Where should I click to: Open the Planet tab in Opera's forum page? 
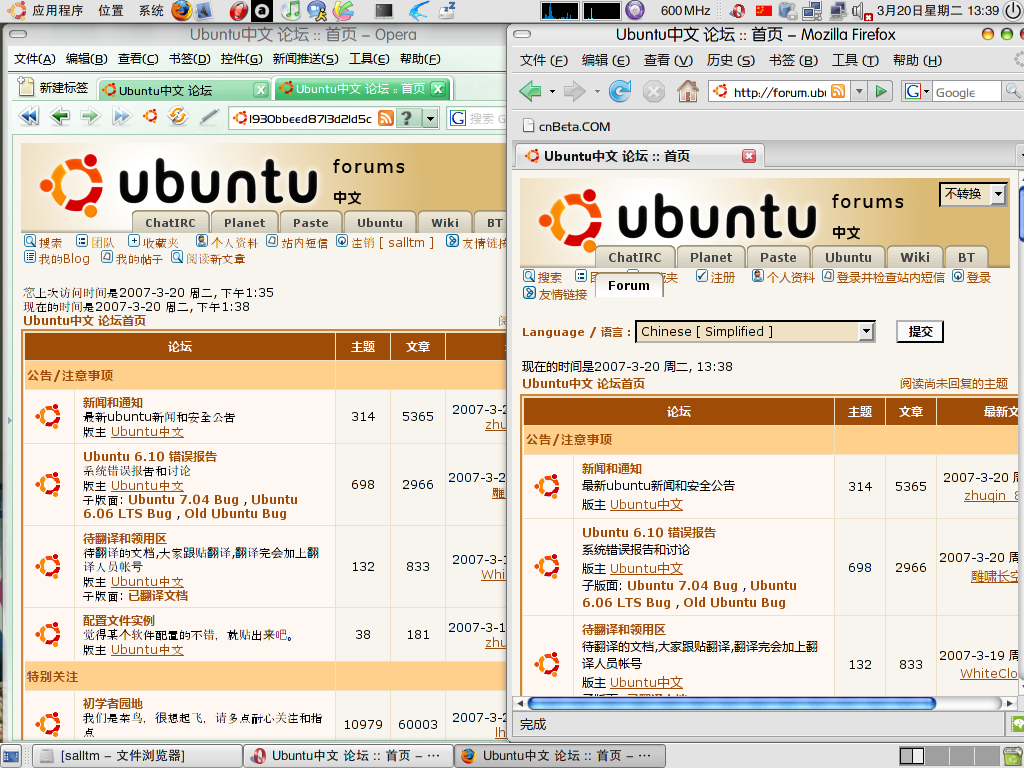click(244, 223)
